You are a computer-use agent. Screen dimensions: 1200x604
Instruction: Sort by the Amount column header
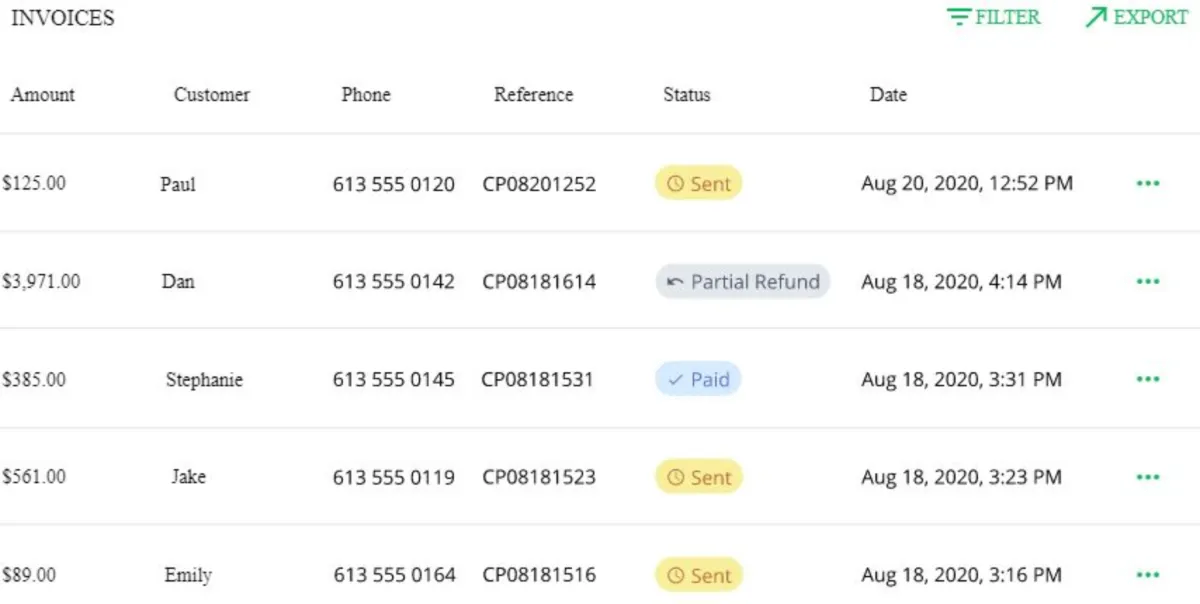coord(43,95)
